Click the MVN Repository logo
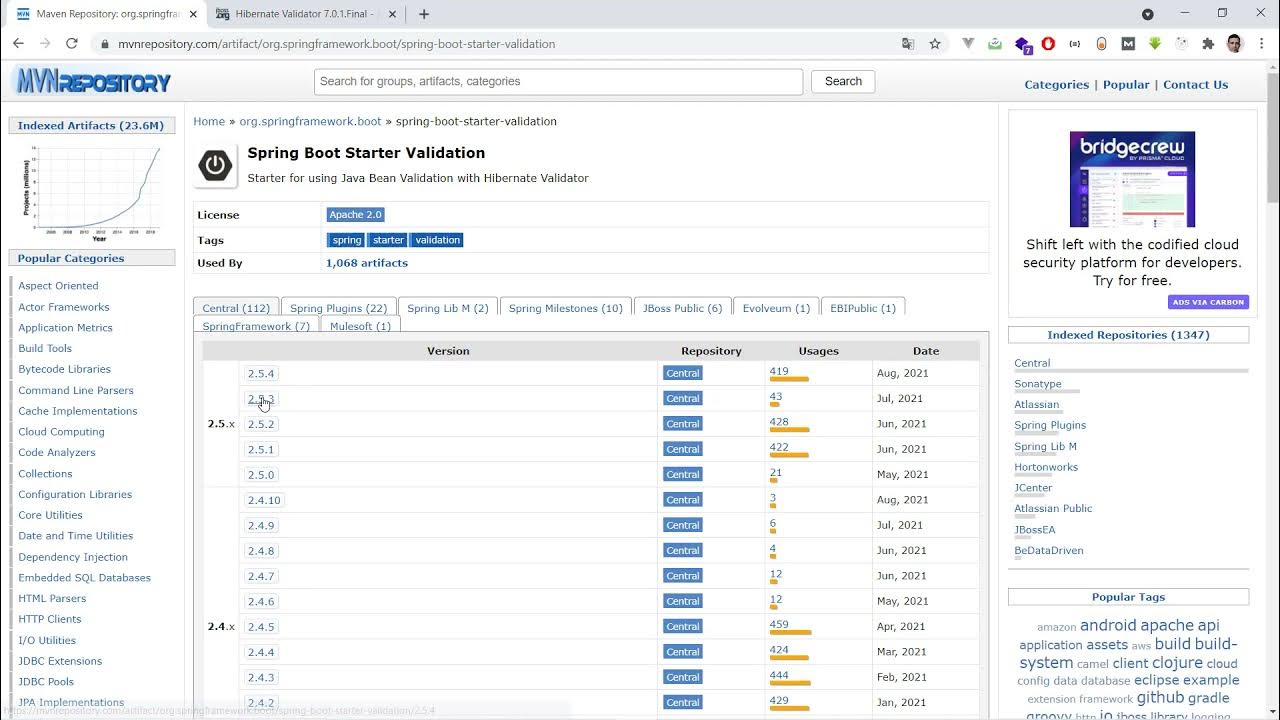 click(92, 82)
